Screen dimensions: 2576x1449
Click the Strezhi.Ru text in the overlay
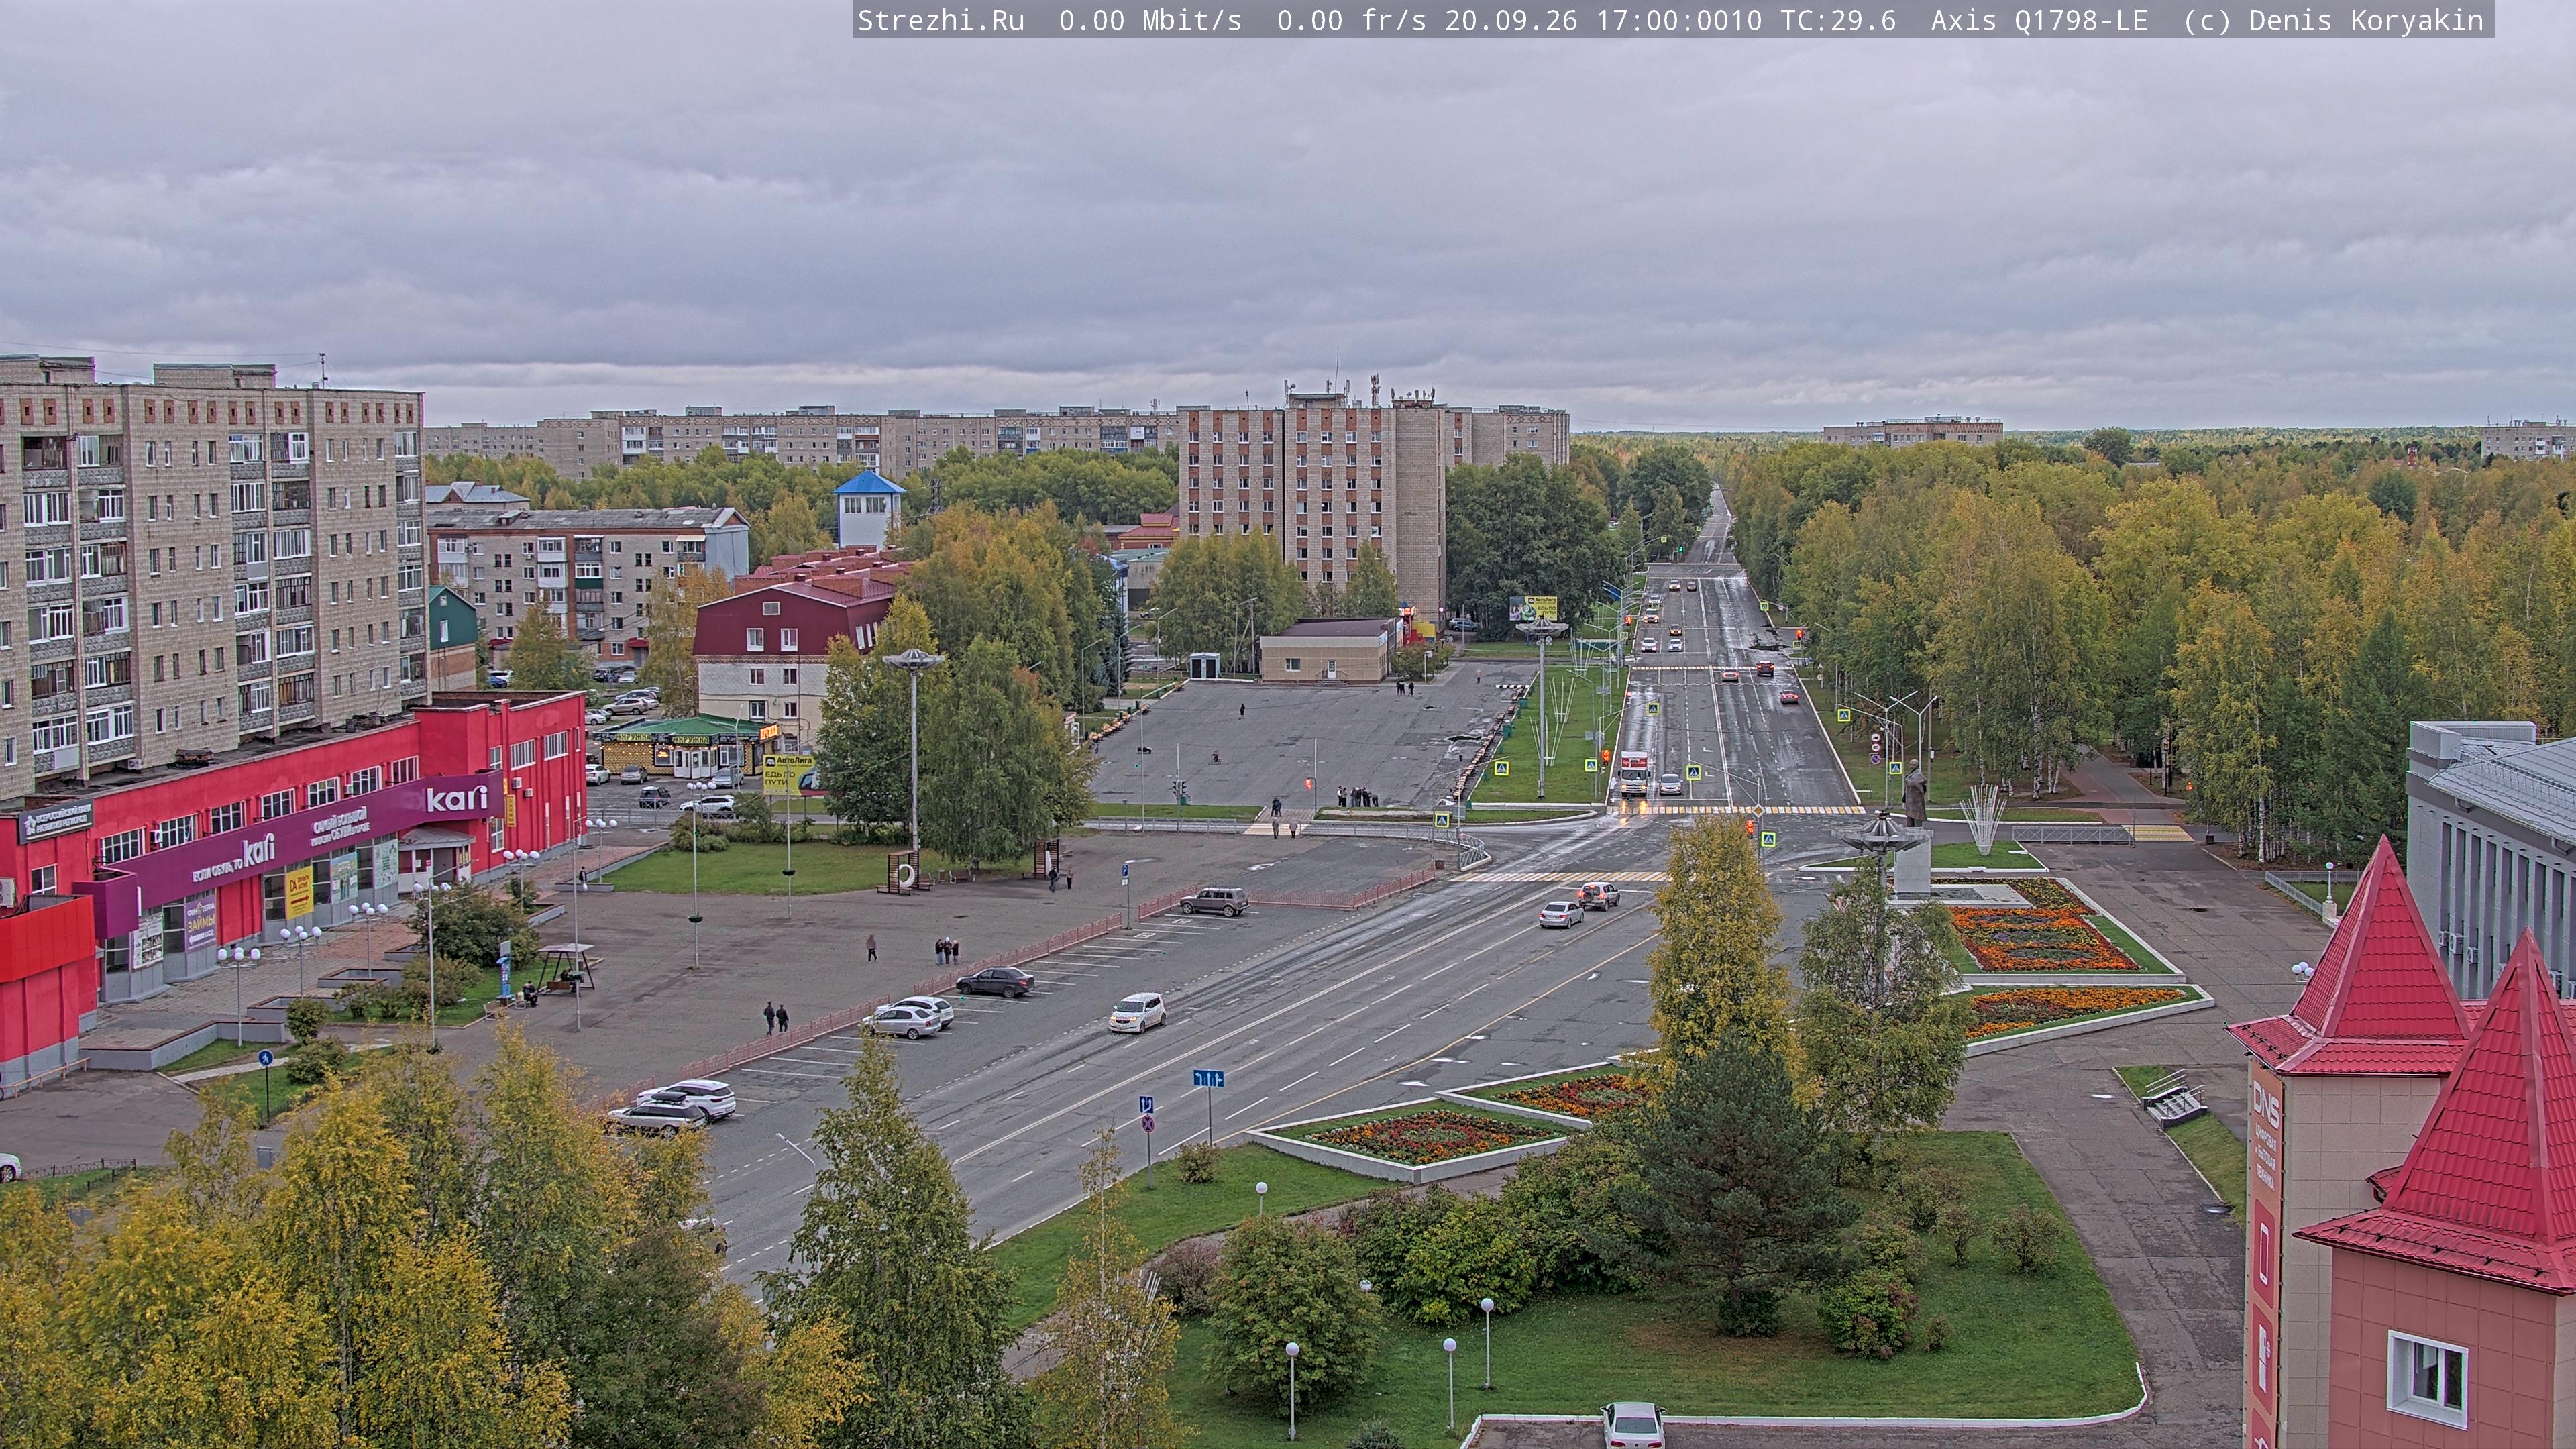point(941,21)
